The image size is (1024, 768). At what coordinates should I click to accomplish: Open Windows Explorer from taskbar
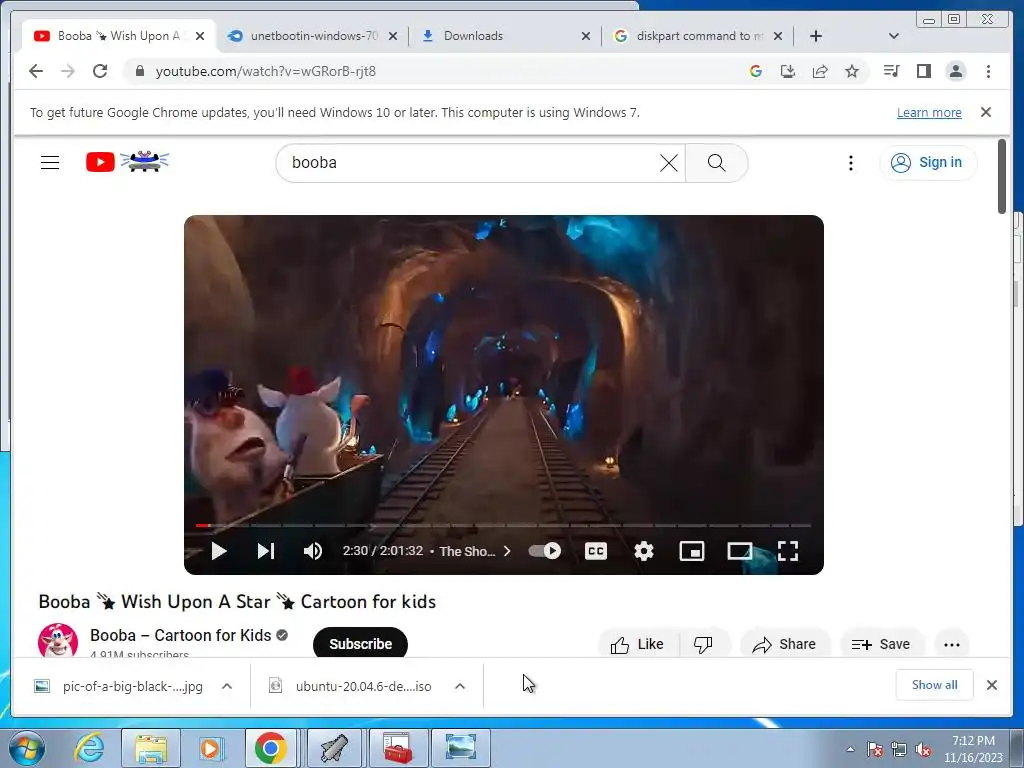click(x=151, y=748)
